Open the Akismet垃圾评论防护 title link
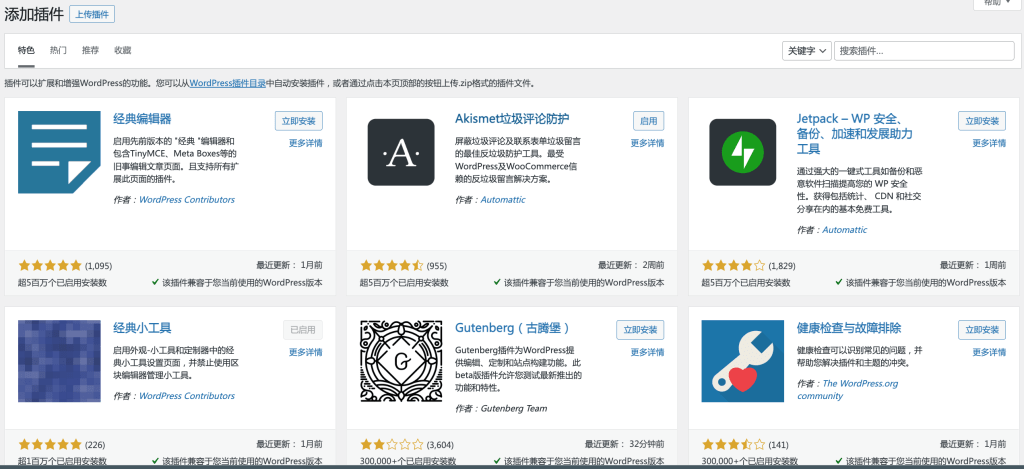The image size is (1024, 469). [512, 119]
